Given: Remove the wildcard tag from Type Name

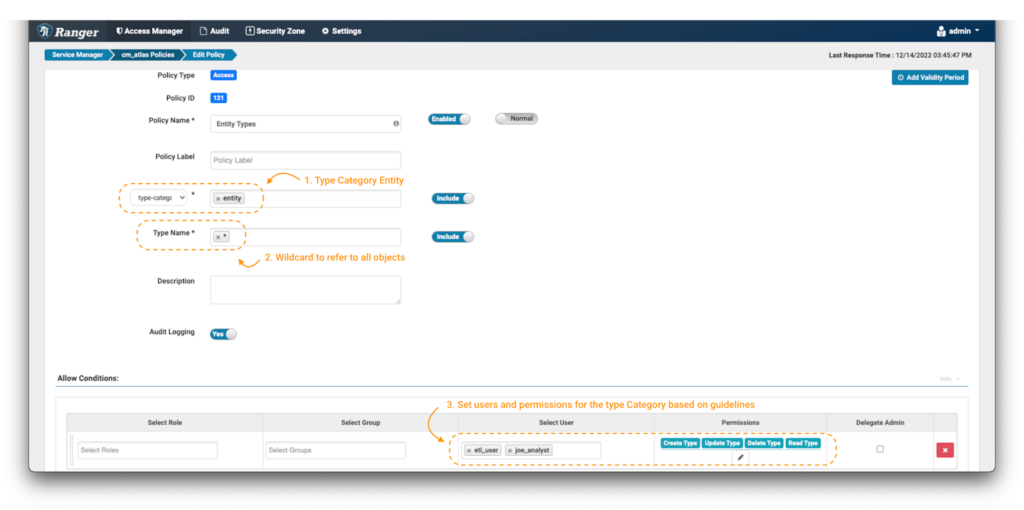Looking at the screenshot, I should [218, 237].
